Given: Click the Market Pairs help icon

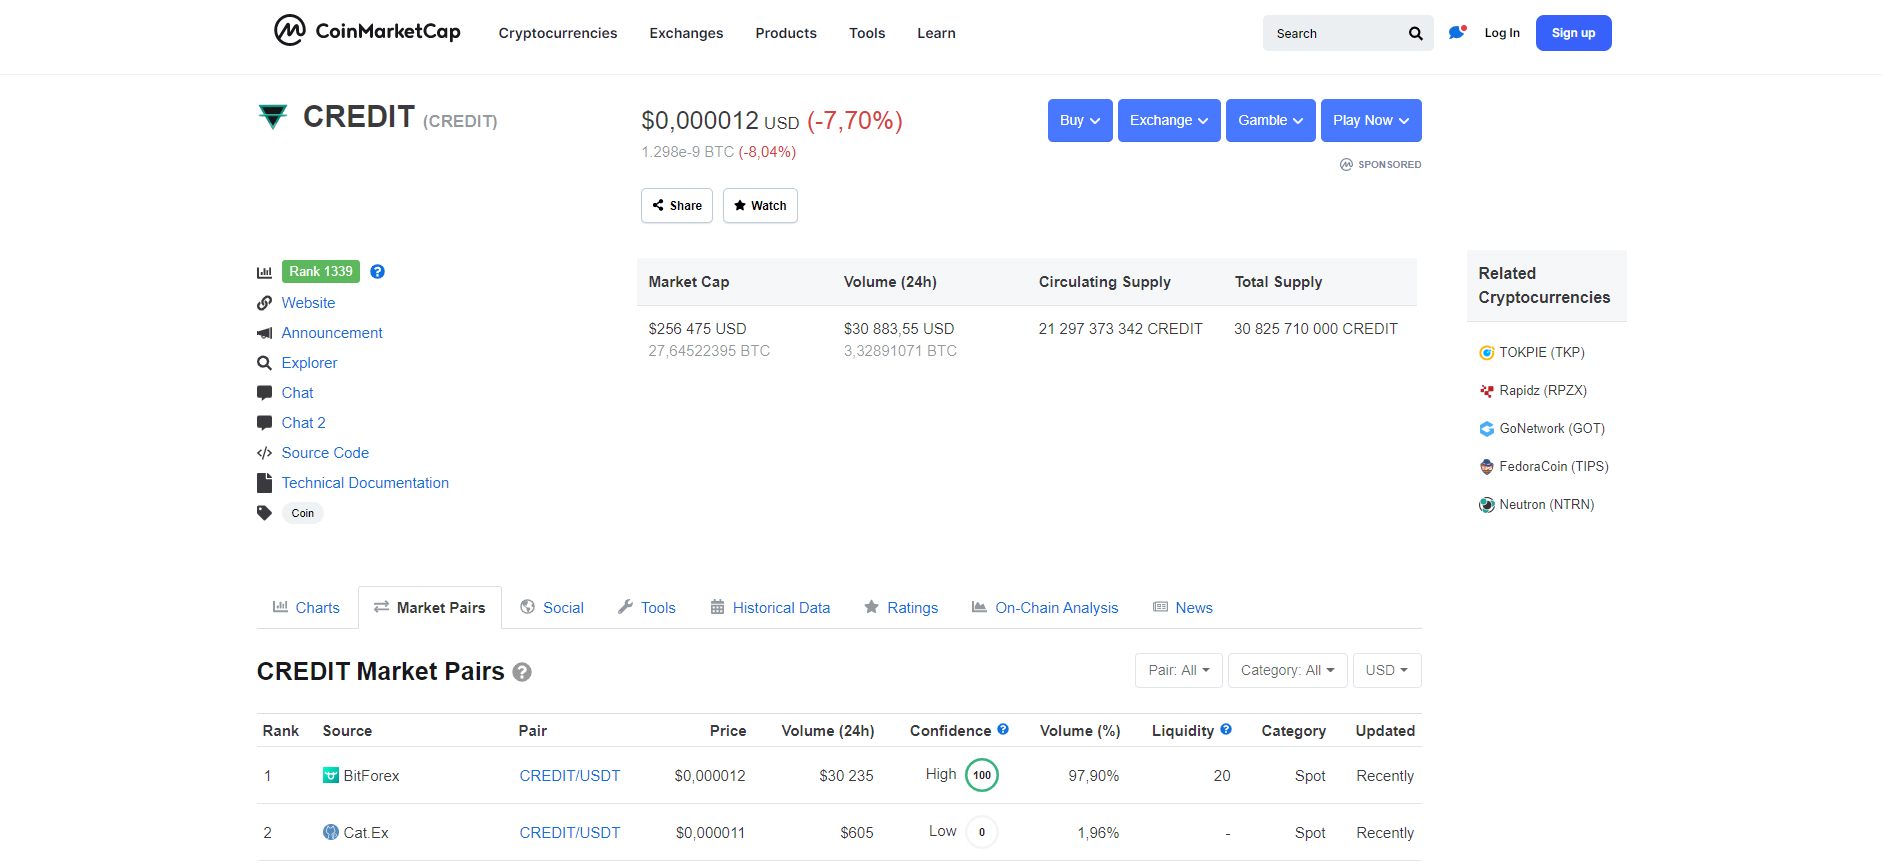Looking at the screenshot, I should click(522, 672).
